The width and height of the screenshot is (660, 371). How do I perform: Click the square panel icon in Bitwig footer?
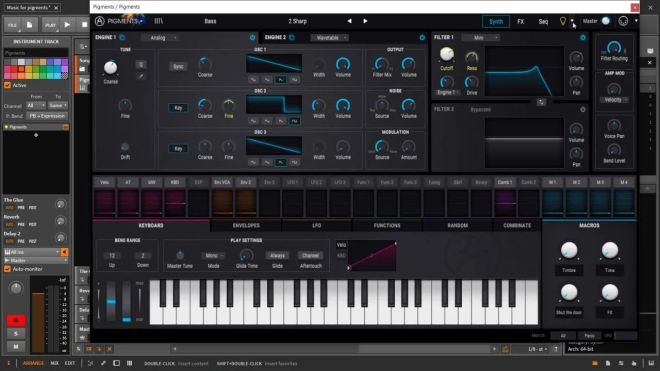[117, 363]
